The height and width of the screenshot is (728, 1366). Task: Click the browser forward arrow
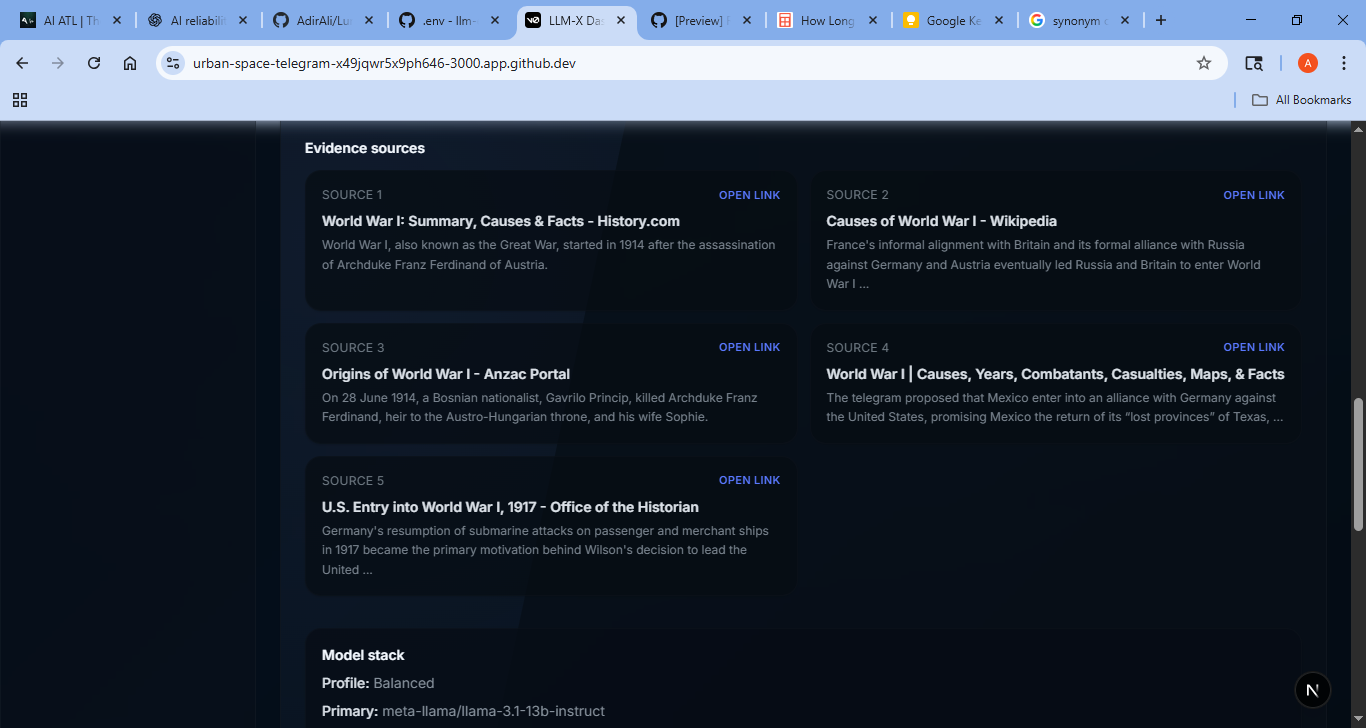(x=58, y=63)
